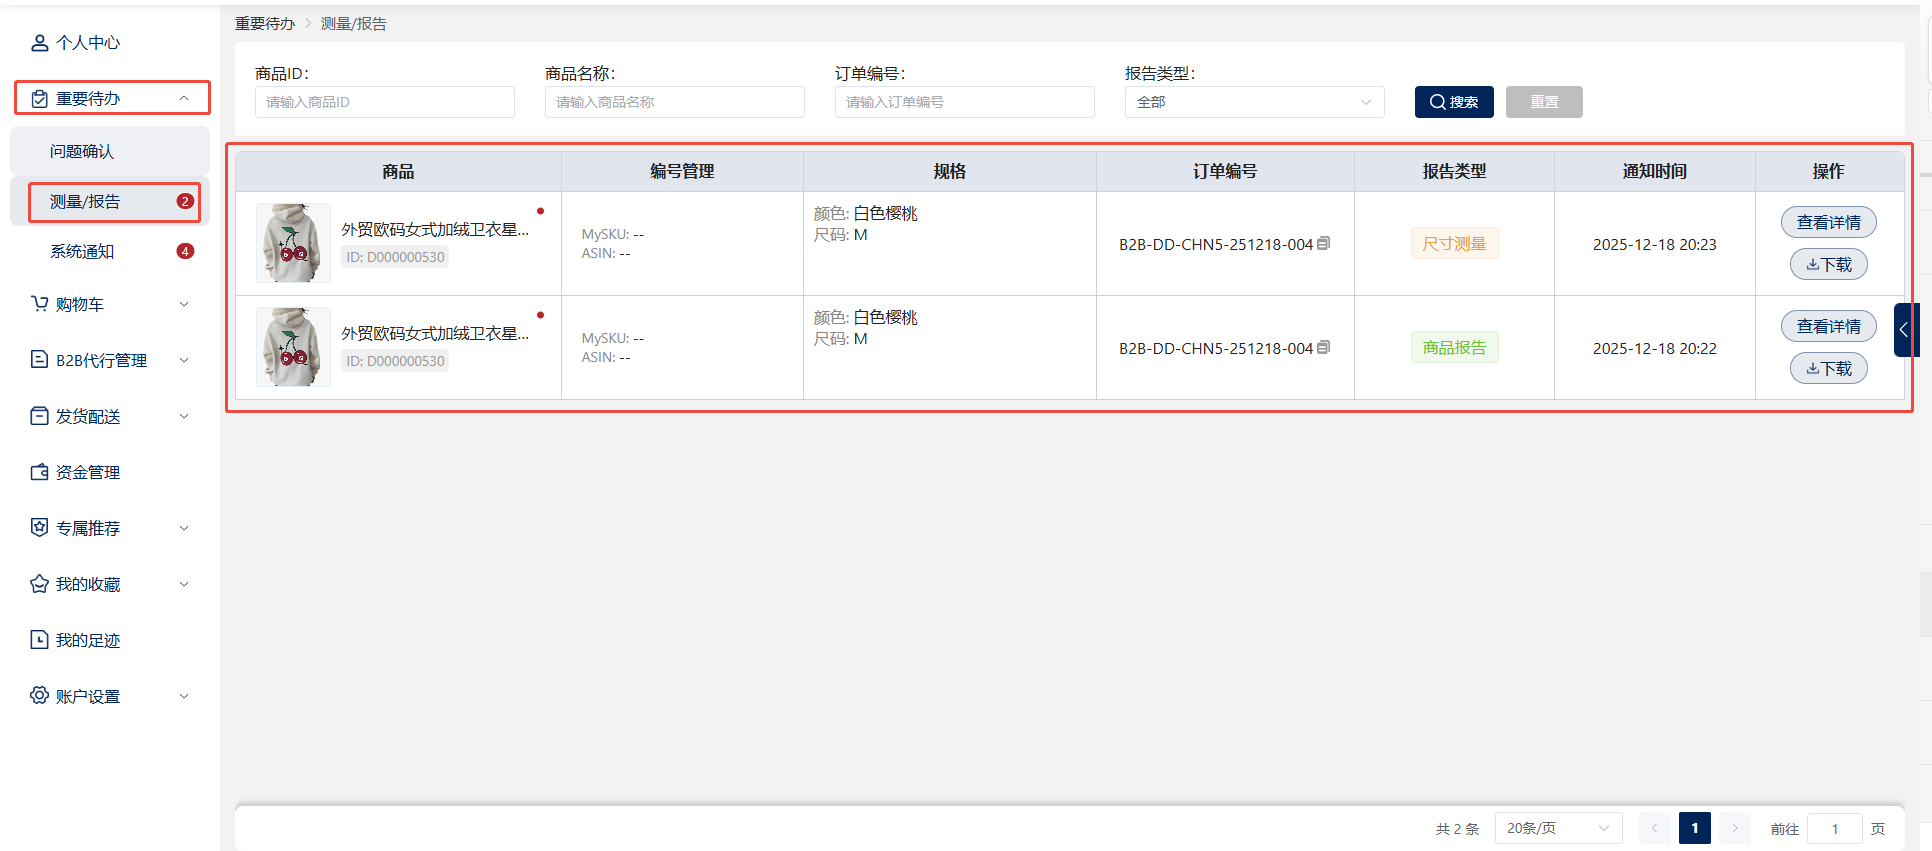Click the 账户设置 gear icon
Screen dimensions: 1932x851
pos(39,696)
